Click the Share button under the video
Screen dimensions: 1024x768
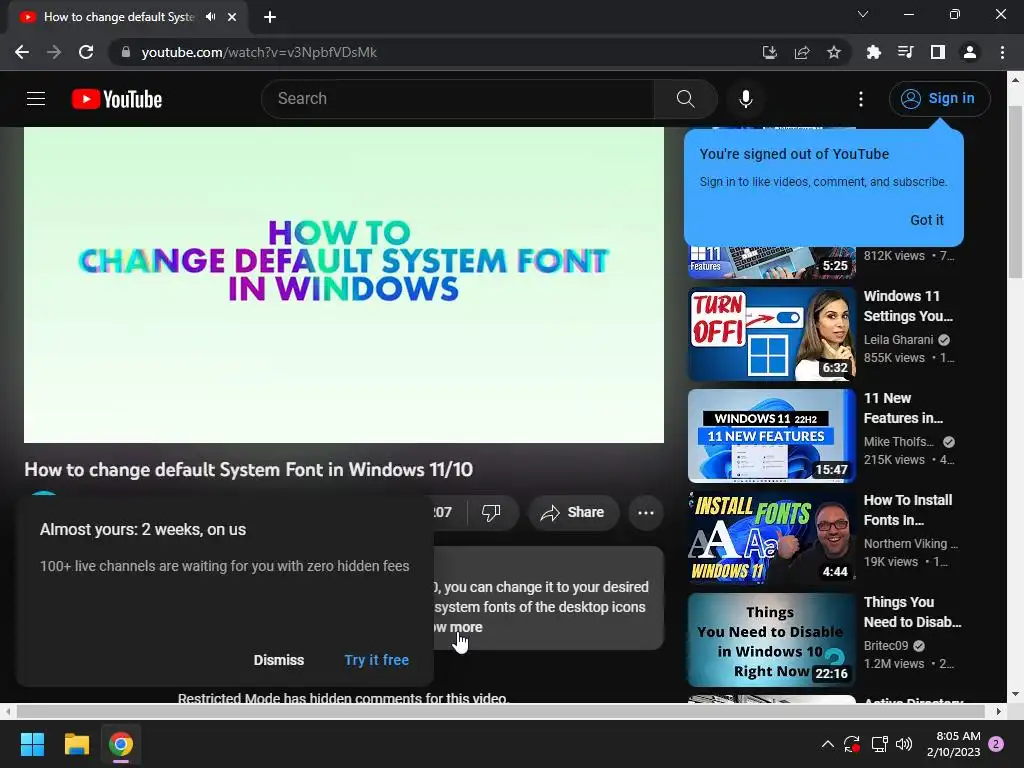click(572, 513)
